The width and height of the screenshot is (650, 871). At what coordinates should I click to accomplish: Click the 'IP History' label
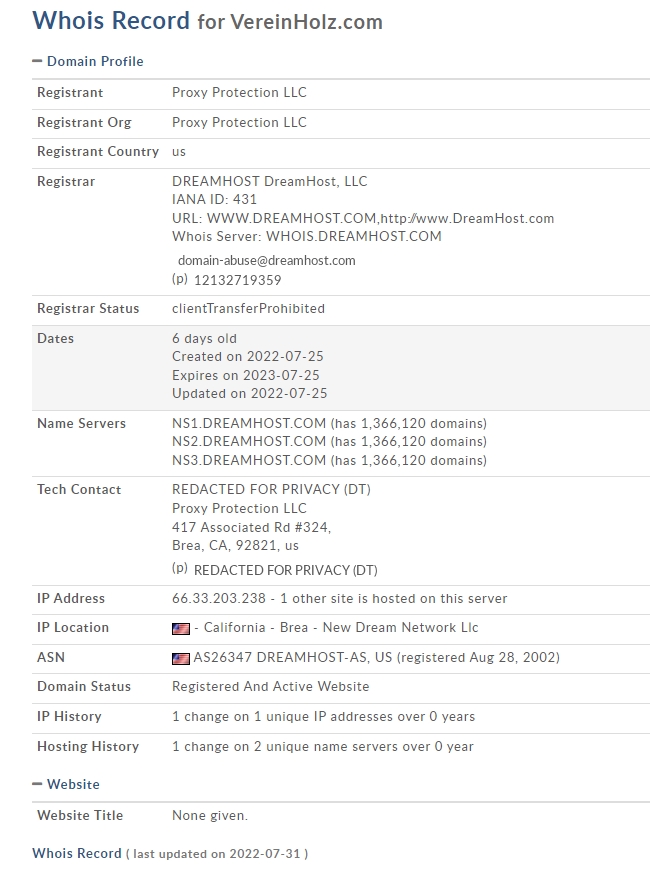[69, 717]
